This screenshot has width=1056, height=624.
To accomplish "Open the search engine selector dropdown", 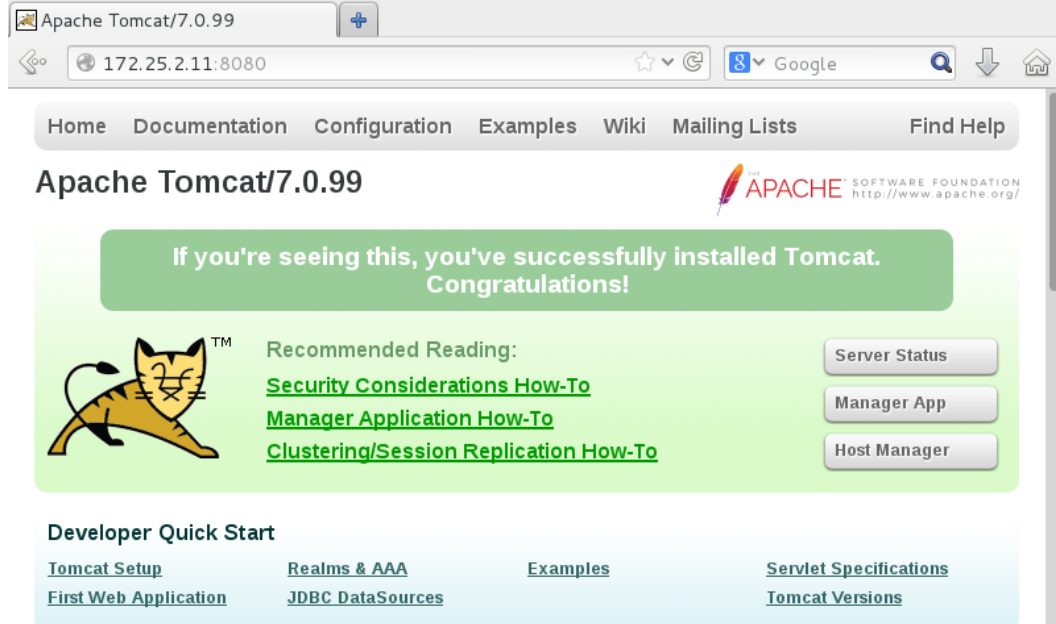I will tap(747, 63).
